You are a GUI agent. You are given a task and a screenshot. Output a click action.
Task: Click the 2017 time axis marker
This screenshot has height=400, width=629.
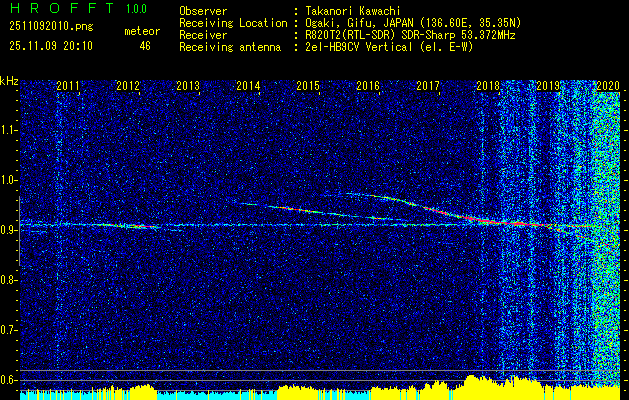428,85
